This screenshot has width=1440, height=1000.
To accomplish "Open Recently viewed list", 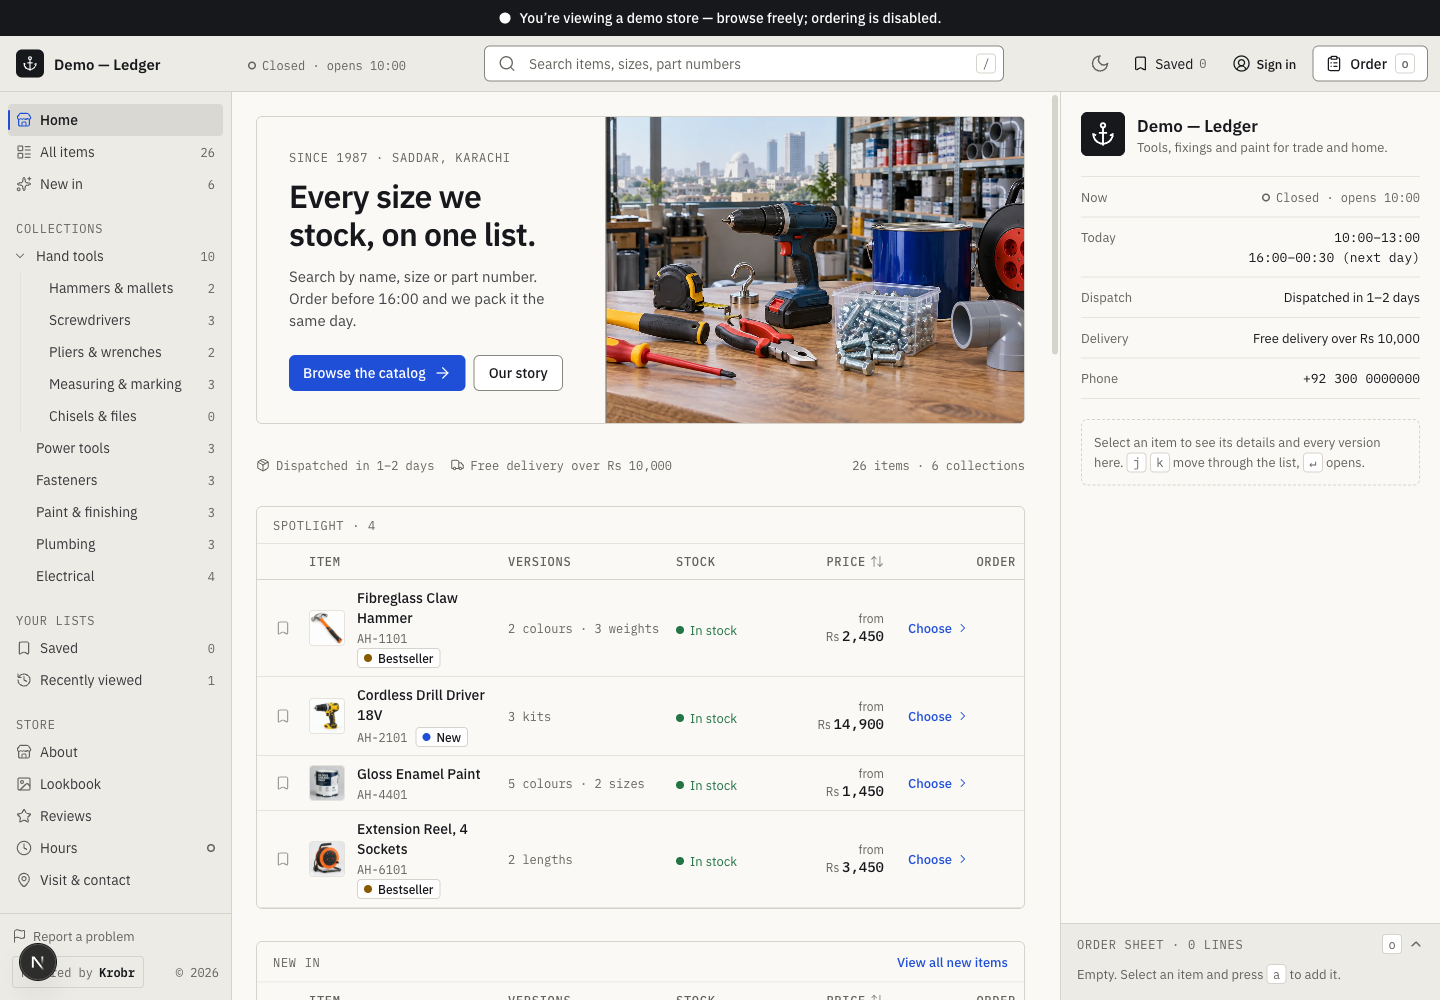I will coord(116,680).
